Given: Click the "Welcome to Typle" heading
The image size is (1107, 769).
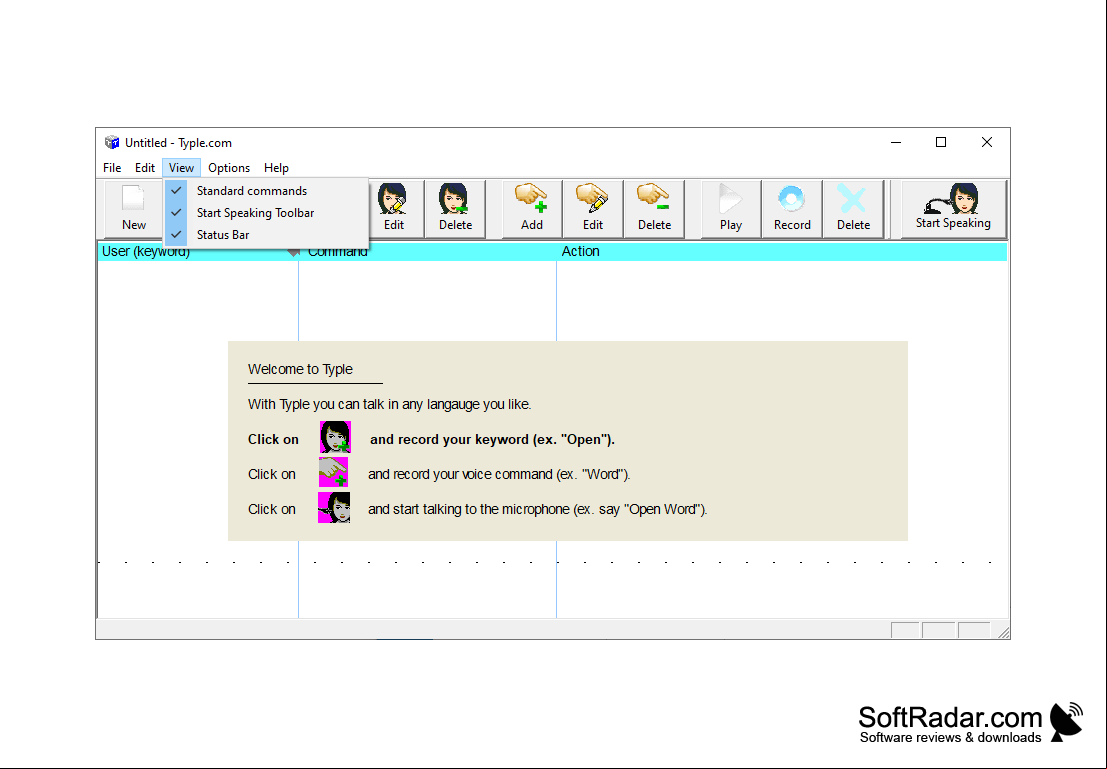Looking at the screenshot, I should tap(300, 369).
